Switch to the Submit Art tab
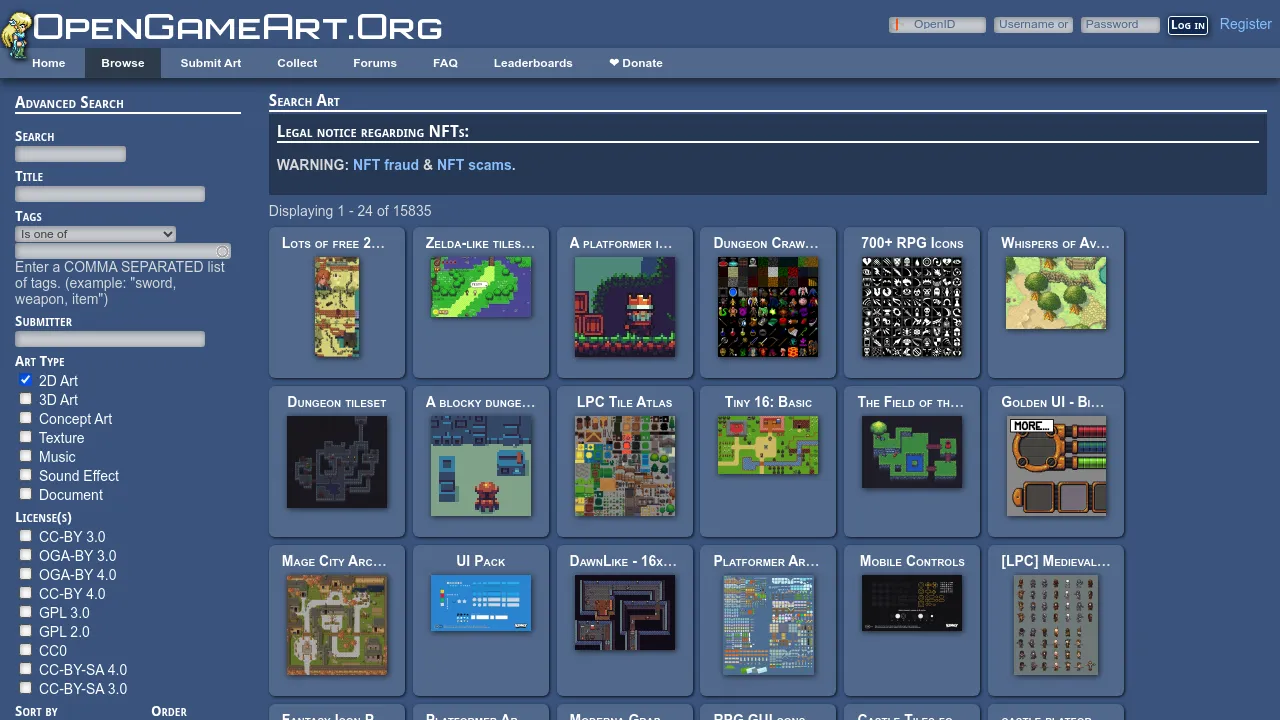The width and height of the screenshot is (1280, 720). coord(210,63)
